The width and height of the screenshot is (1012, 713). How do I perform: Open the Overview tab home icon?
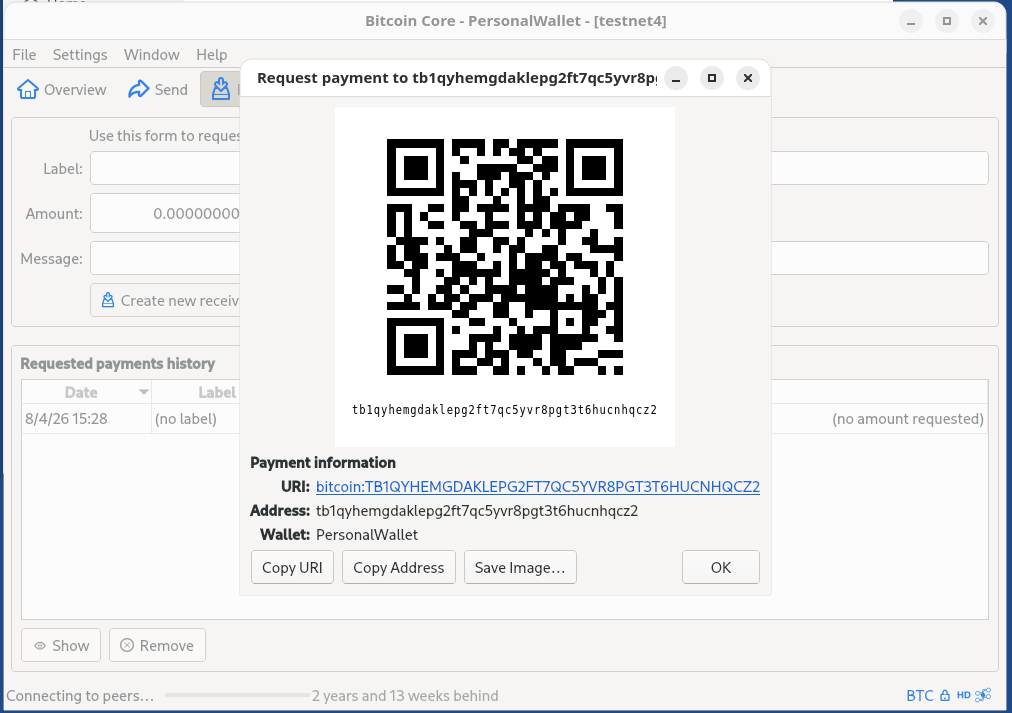[x=28, y=89]
